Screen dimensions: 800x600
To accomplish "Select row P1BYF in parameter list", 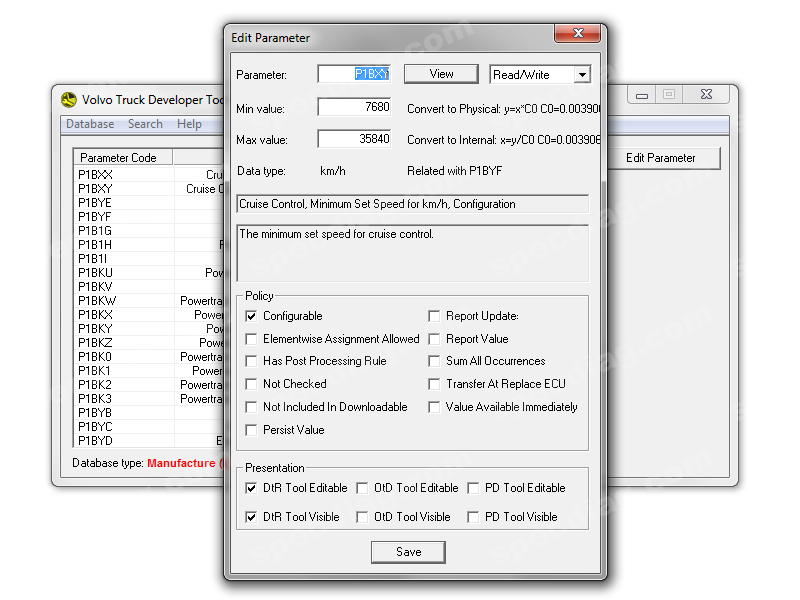I will click(x=149, y=217).
